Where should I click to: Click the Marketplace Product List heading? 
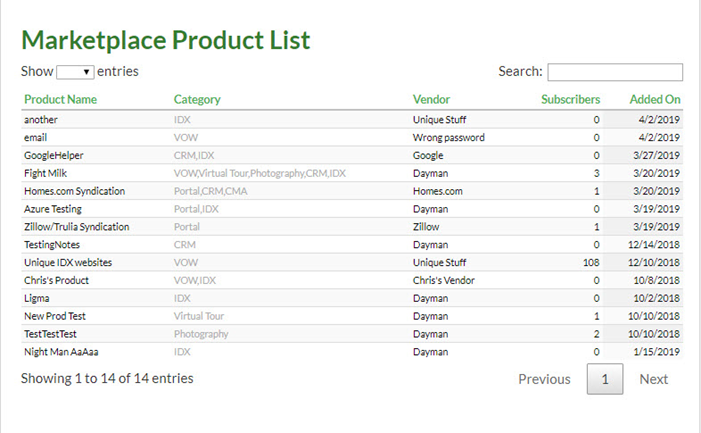[166, 40]
